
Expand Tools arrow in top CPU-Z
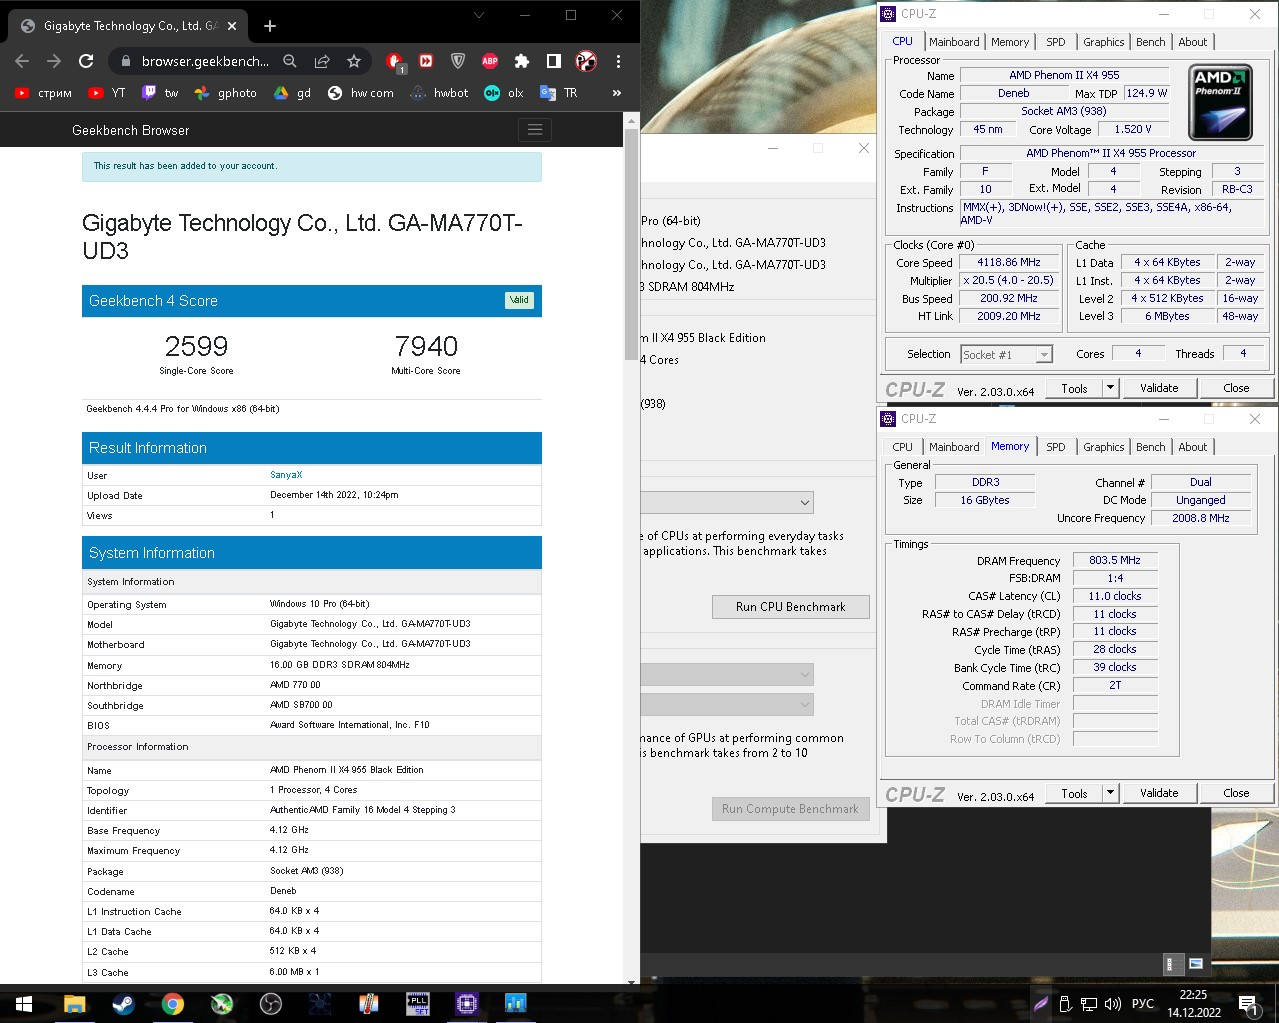click(1110, 388)
